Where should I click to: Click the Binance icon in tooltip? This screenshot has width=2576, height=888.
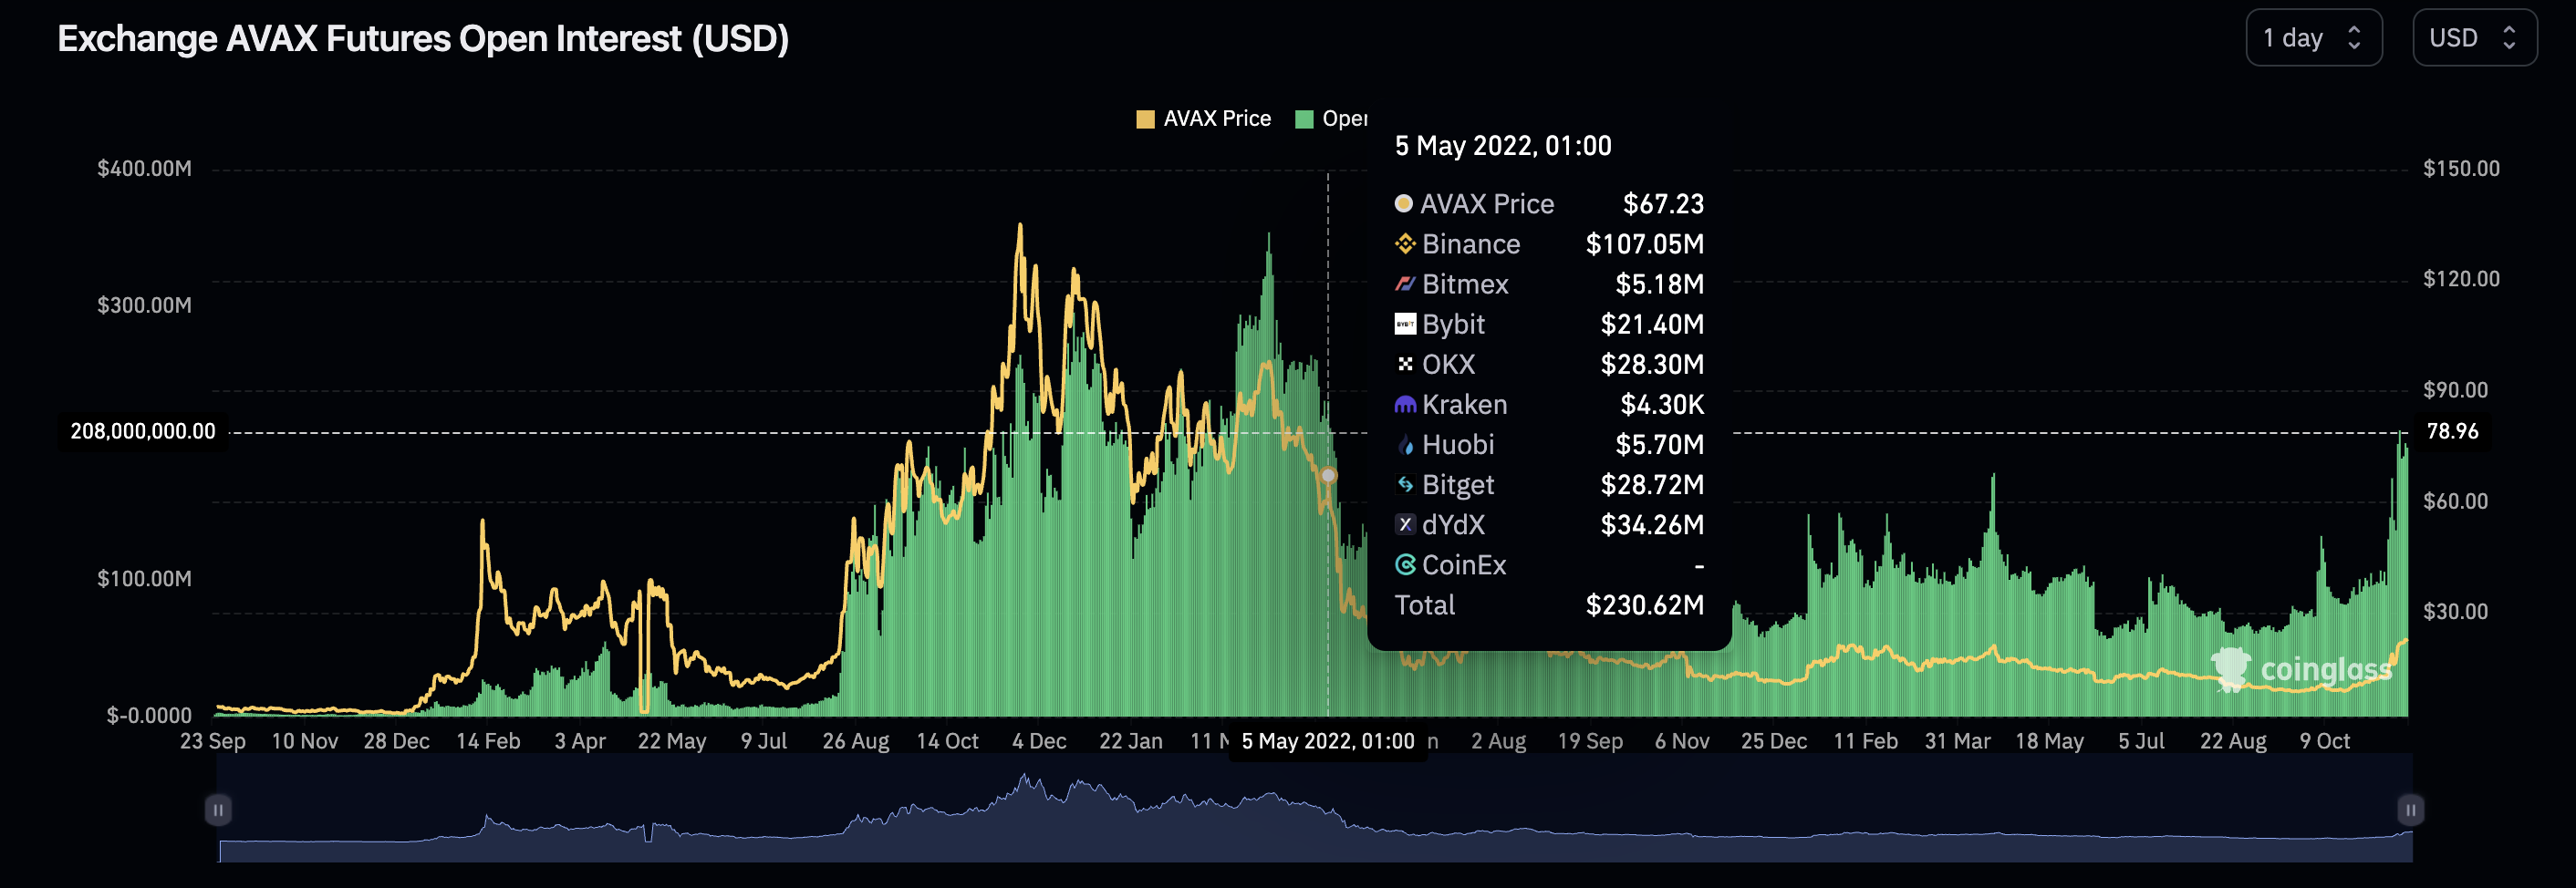point(1405,244)
